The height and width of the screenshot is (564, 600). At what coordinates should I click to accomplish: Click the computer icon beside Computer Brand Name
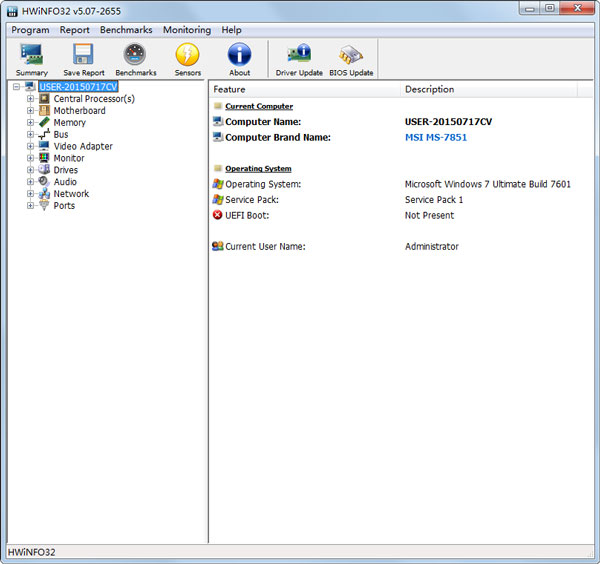[x=218, y=137]
